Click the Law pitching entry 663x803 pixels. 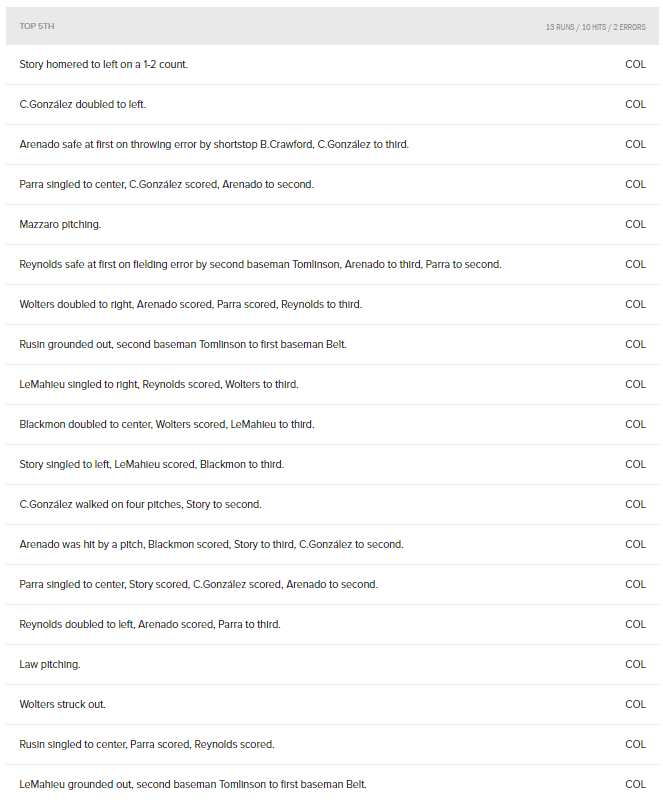[x=50, y=664]
